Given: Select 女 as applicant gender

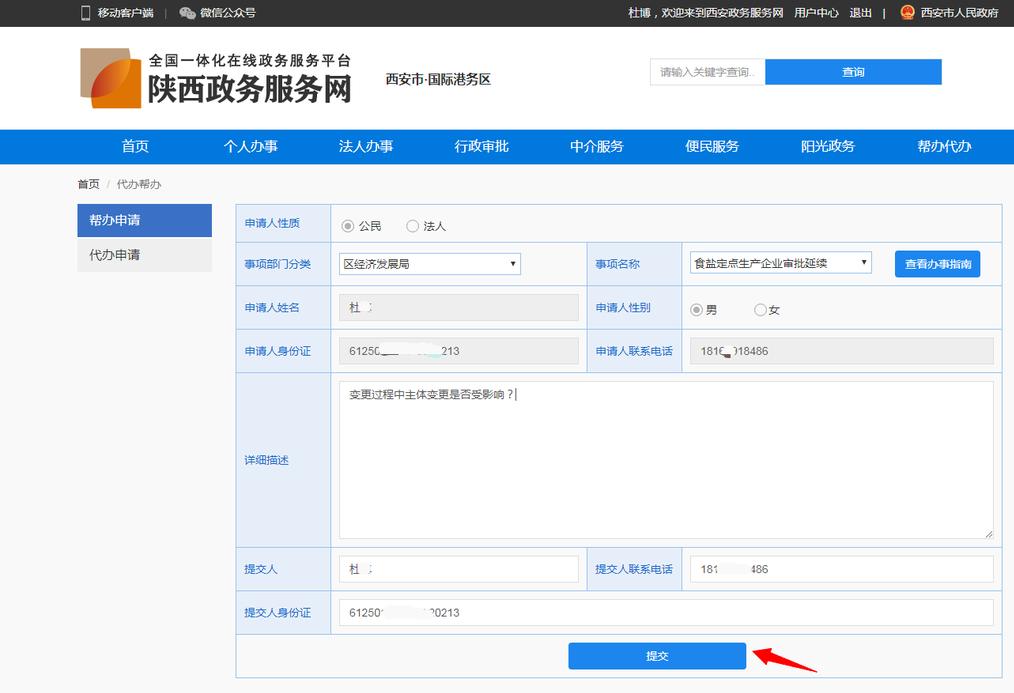Looking at the screenshot, I should coord(759,309).
